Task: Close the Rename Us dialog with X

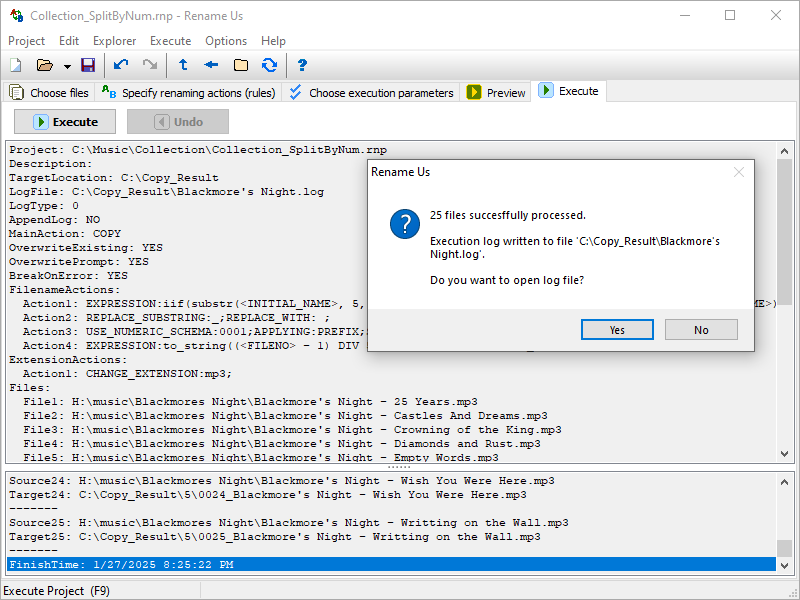Action: 739,172
